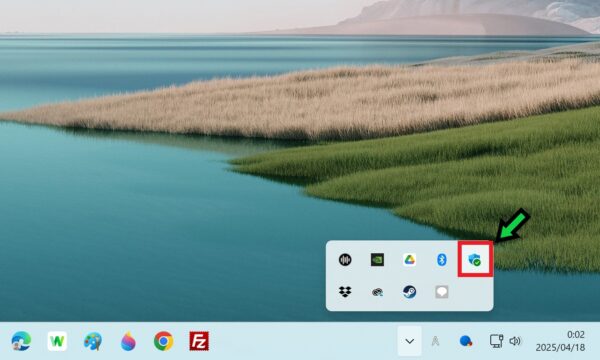This screenshot has width=600, height=360.
Task: Click the black sound-wave tray icon
Action: (x=345, y=260)
